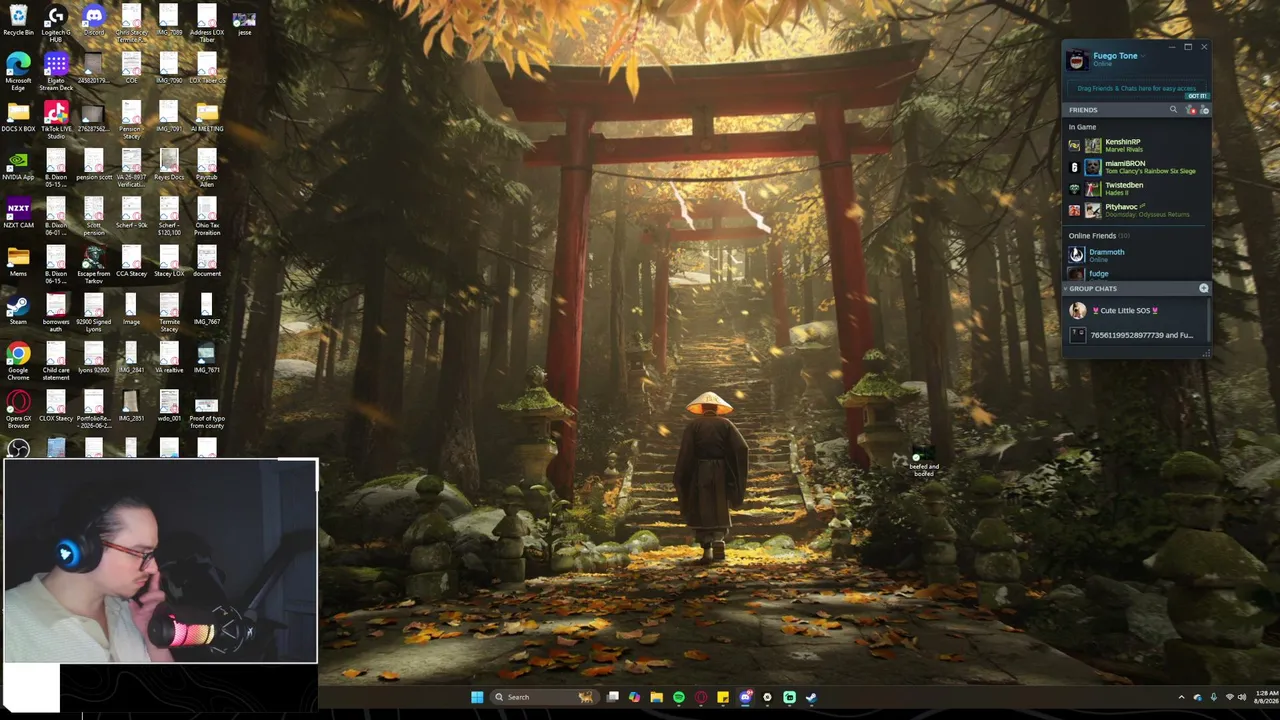Open the Mems folder on desktop
This screenshot has width=1280, height=720.
(x=18, y=261)
